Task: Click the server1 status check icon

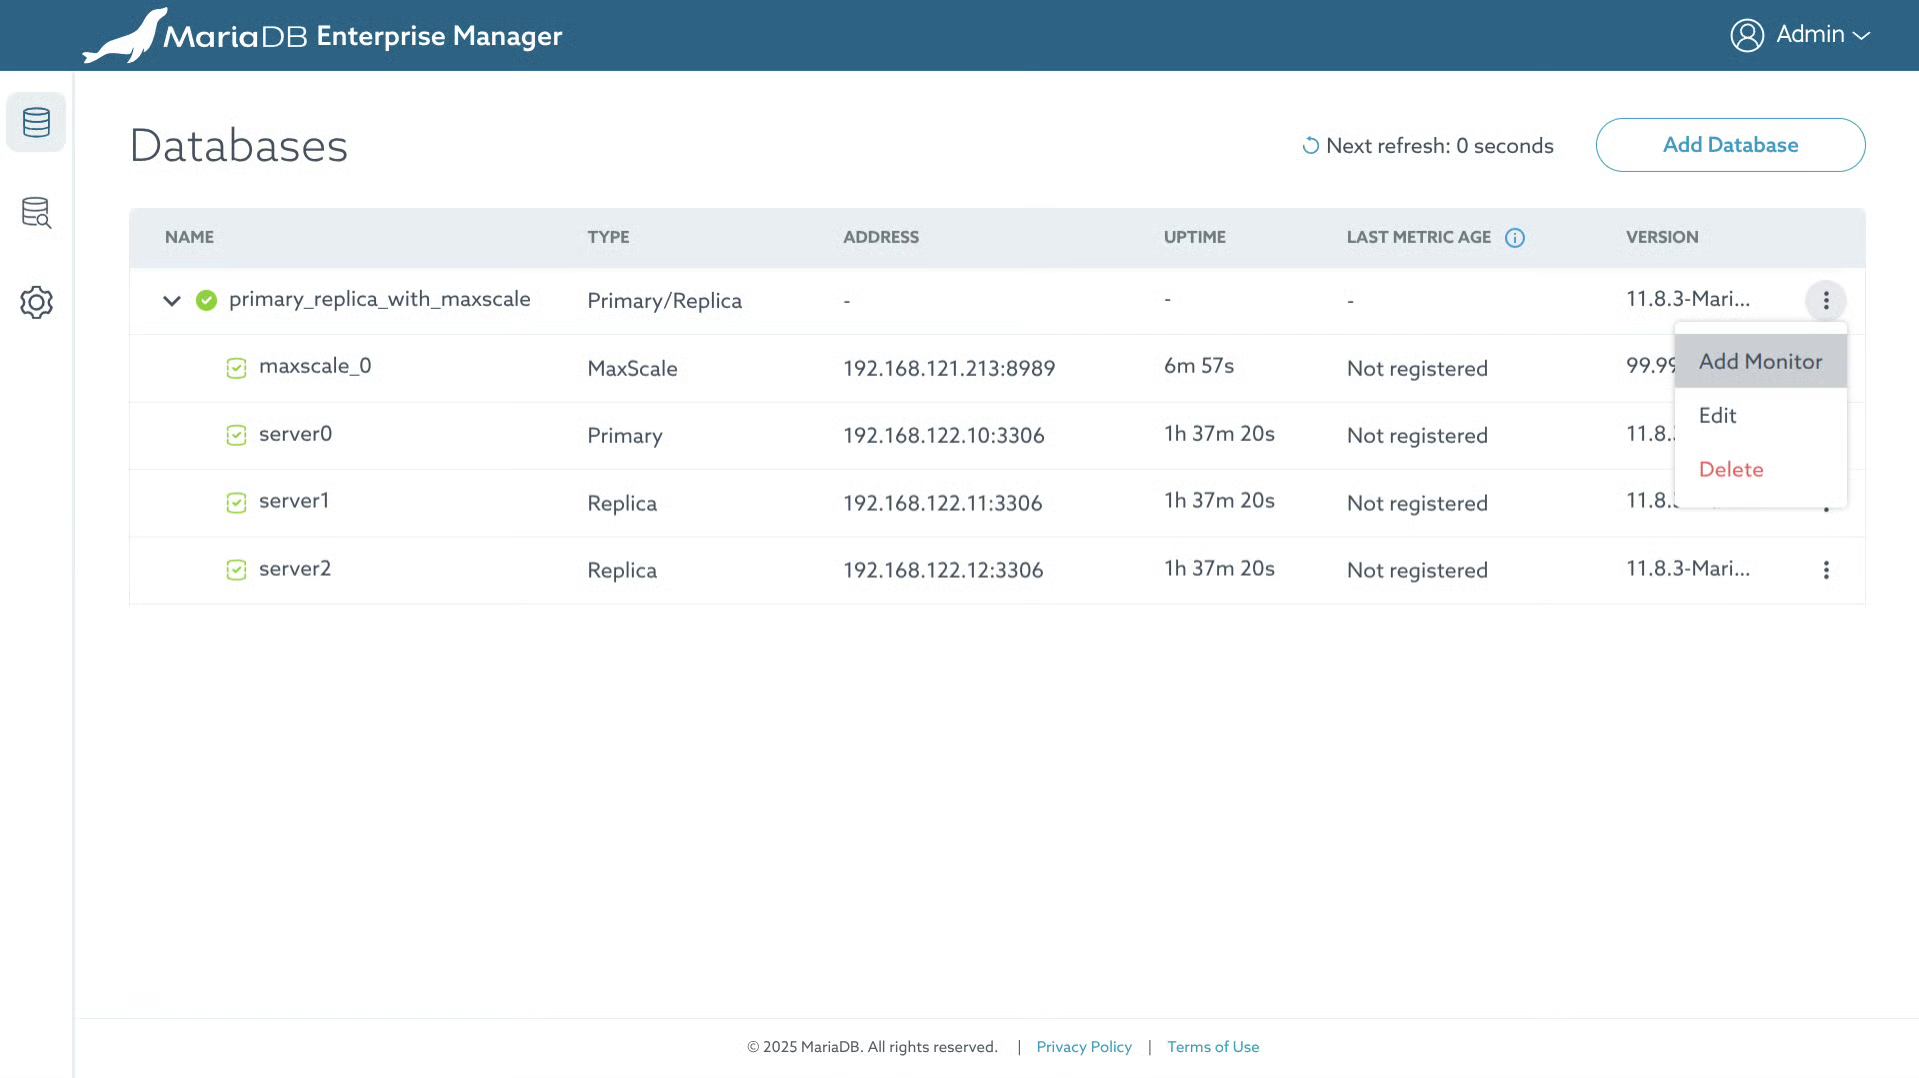Action: 236,503
